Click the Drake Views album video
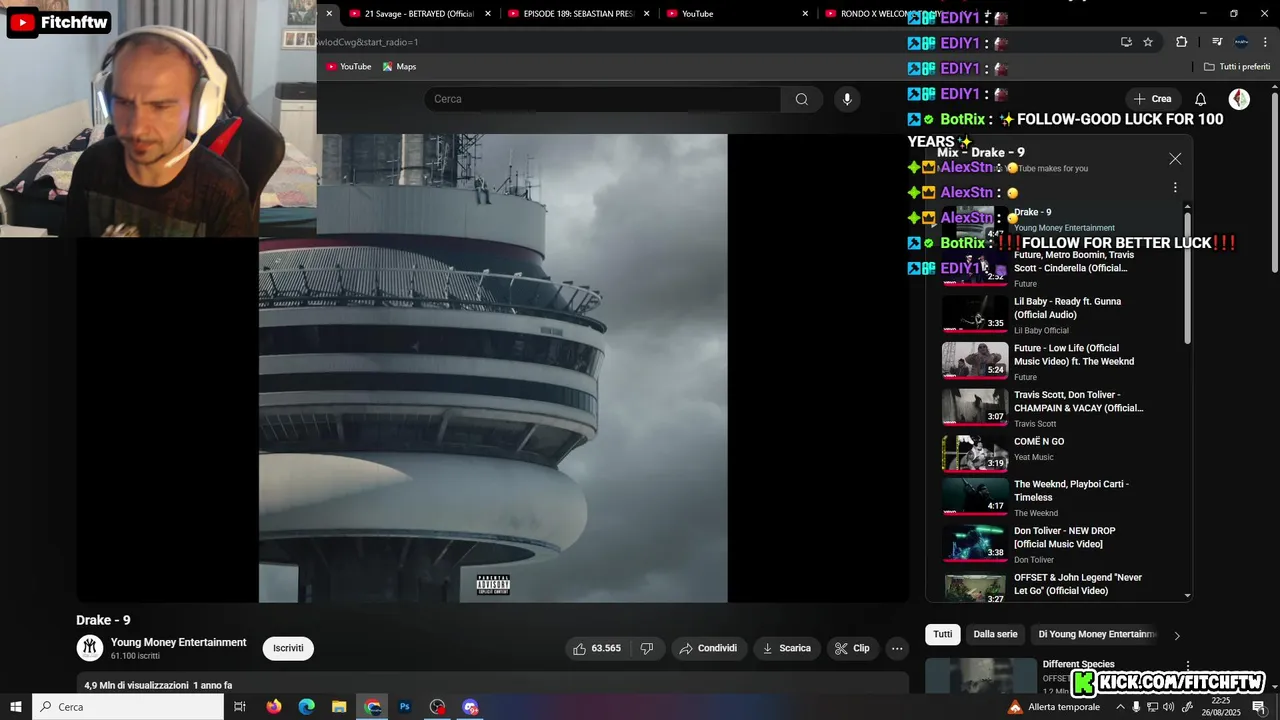This screenshot has width=1280, height=720. [493, 368]
